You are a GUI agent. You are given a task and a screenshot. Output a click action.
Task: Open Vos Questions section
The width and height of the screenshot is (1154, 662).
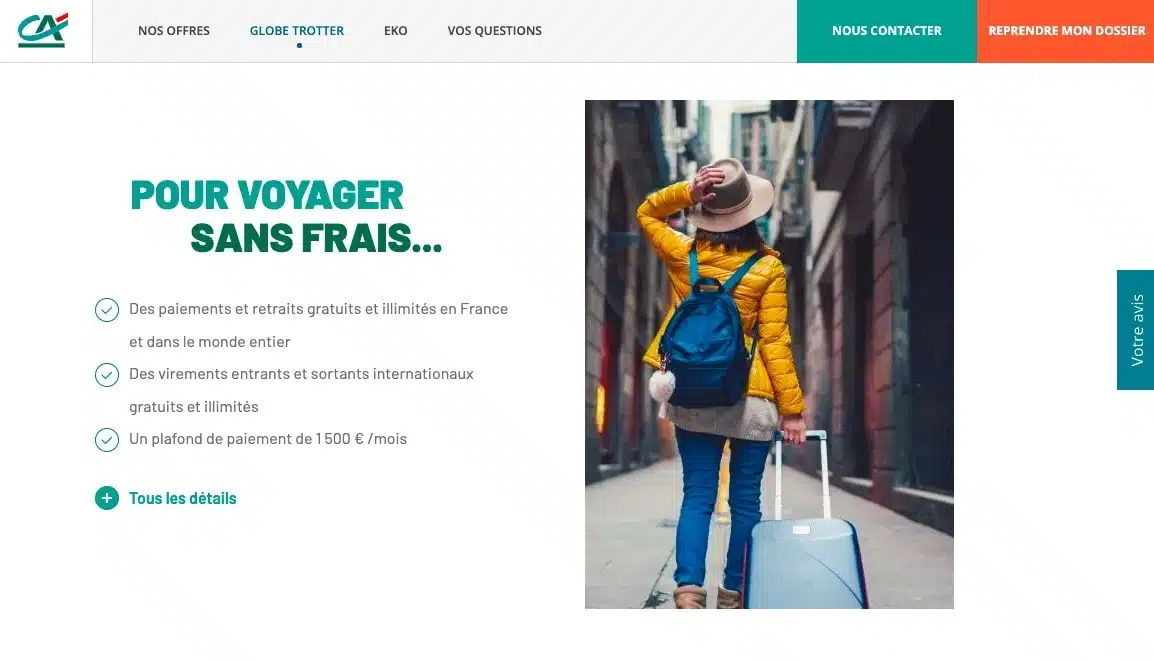pos(495,30)
